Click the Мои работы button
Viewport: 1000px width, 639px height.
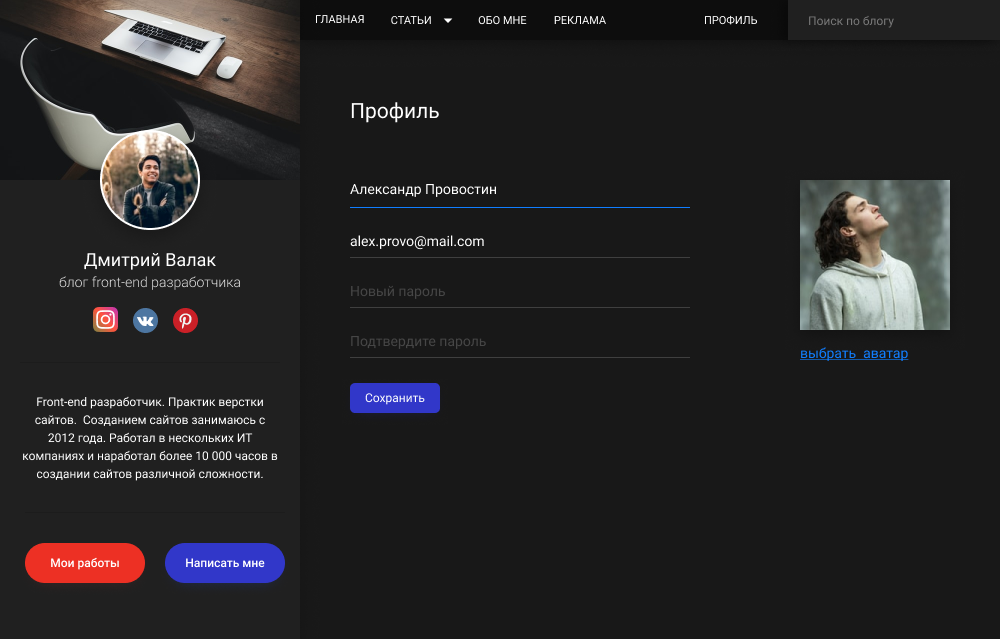(x=85, y=563)
